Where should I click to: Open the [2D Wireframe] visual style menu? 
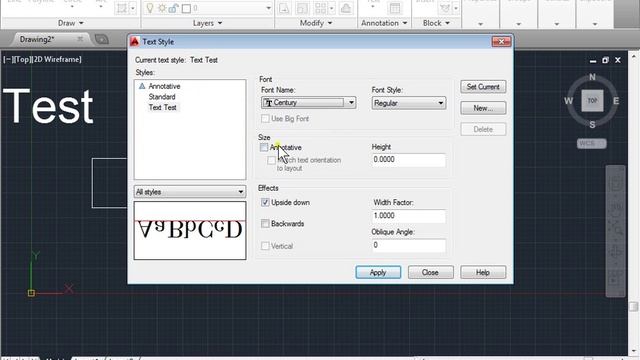pos(57,59)
